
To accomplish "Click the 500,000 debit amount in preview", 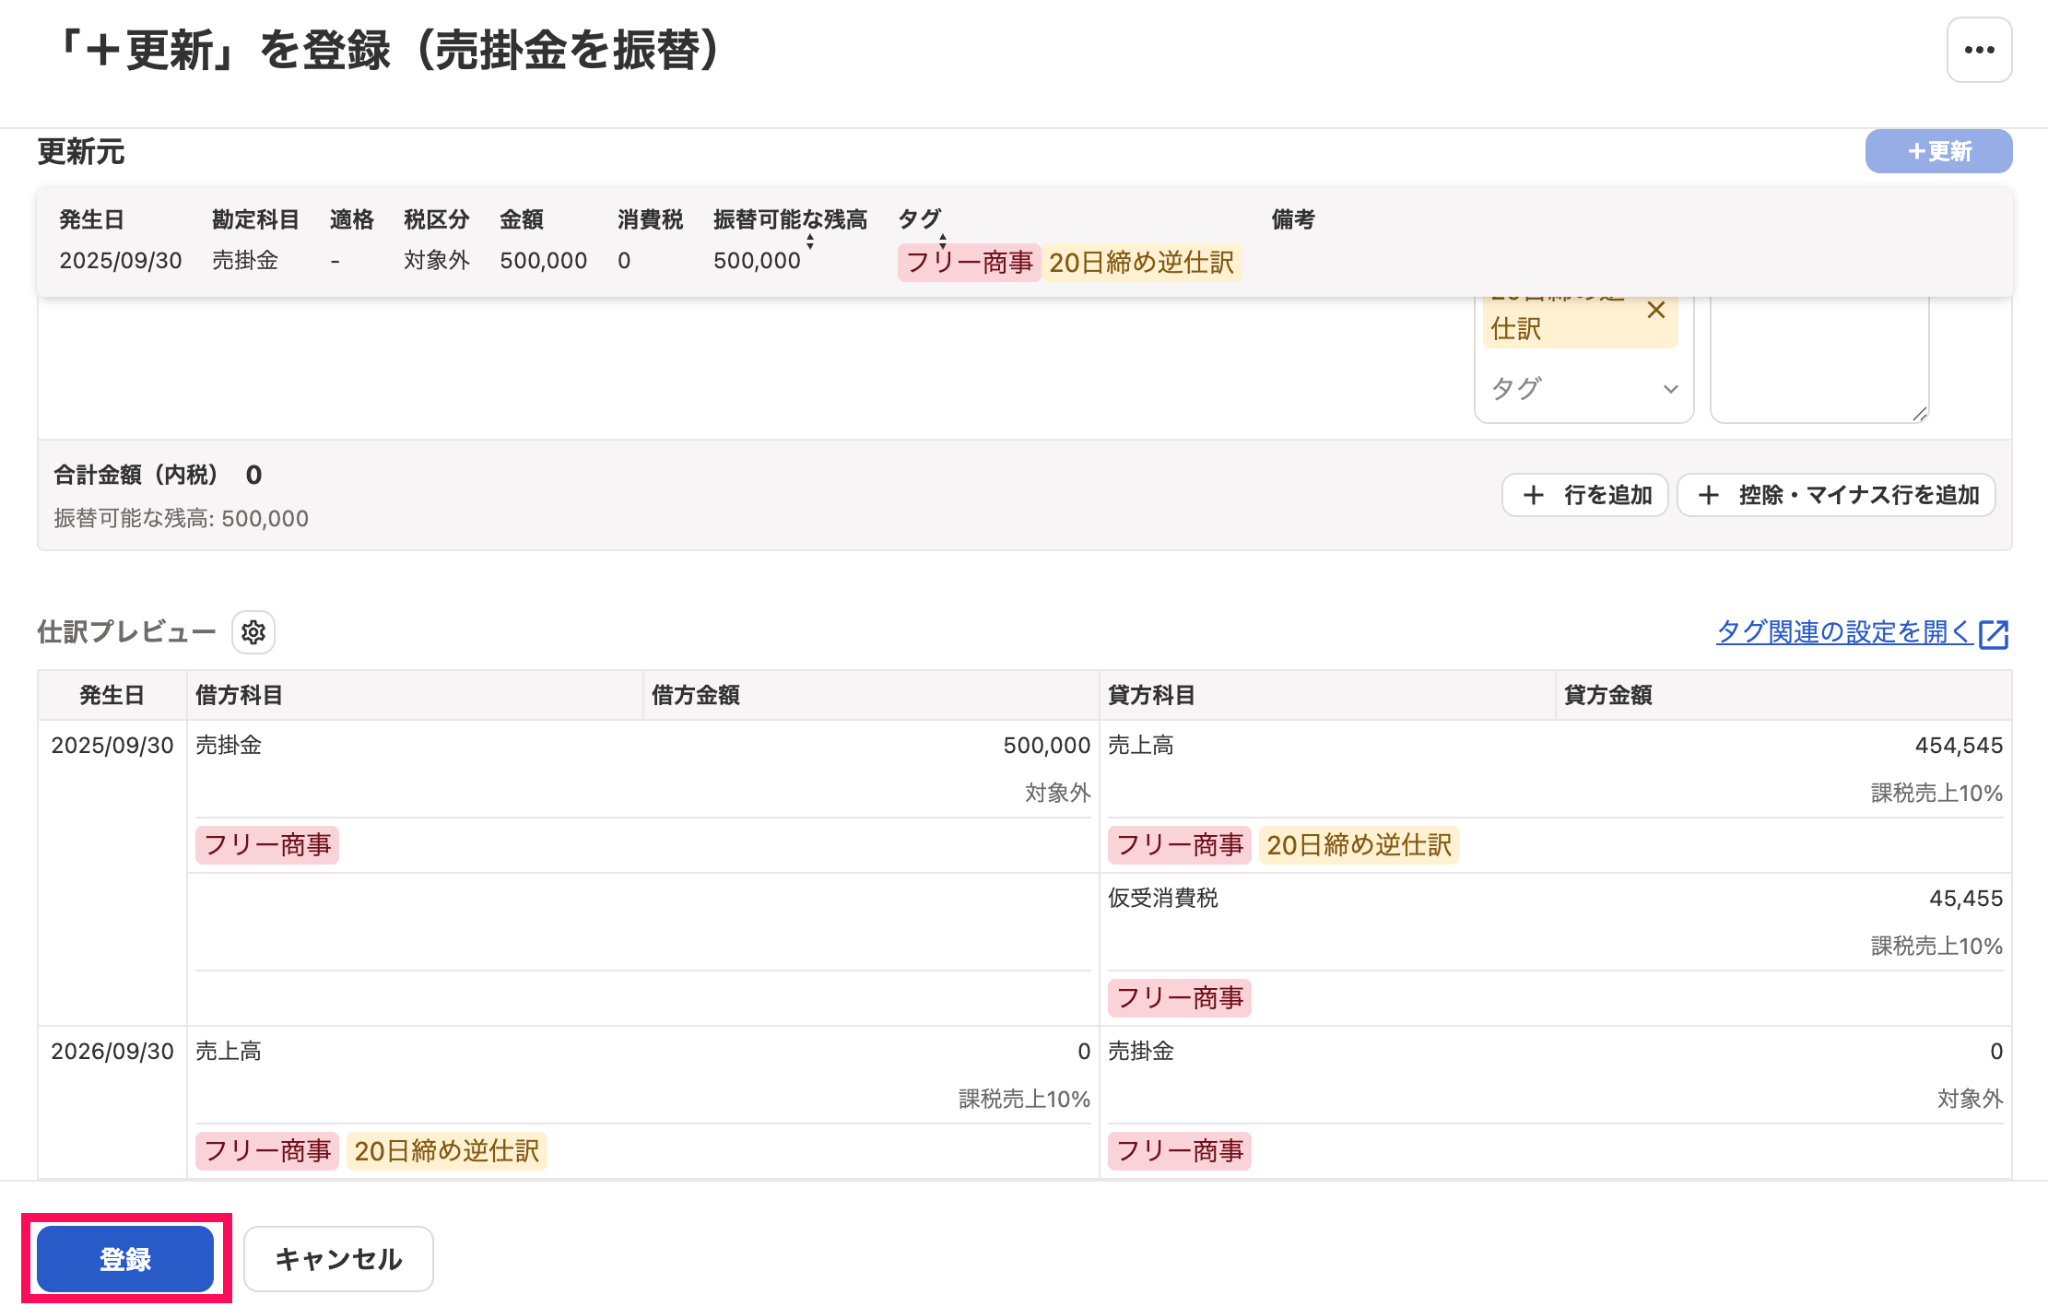I will (1046, 745).
